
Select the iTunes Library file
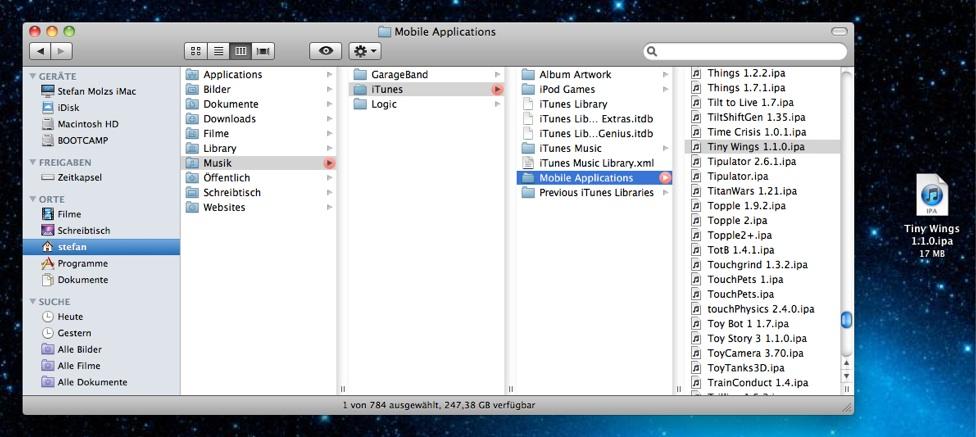[594, 104]
